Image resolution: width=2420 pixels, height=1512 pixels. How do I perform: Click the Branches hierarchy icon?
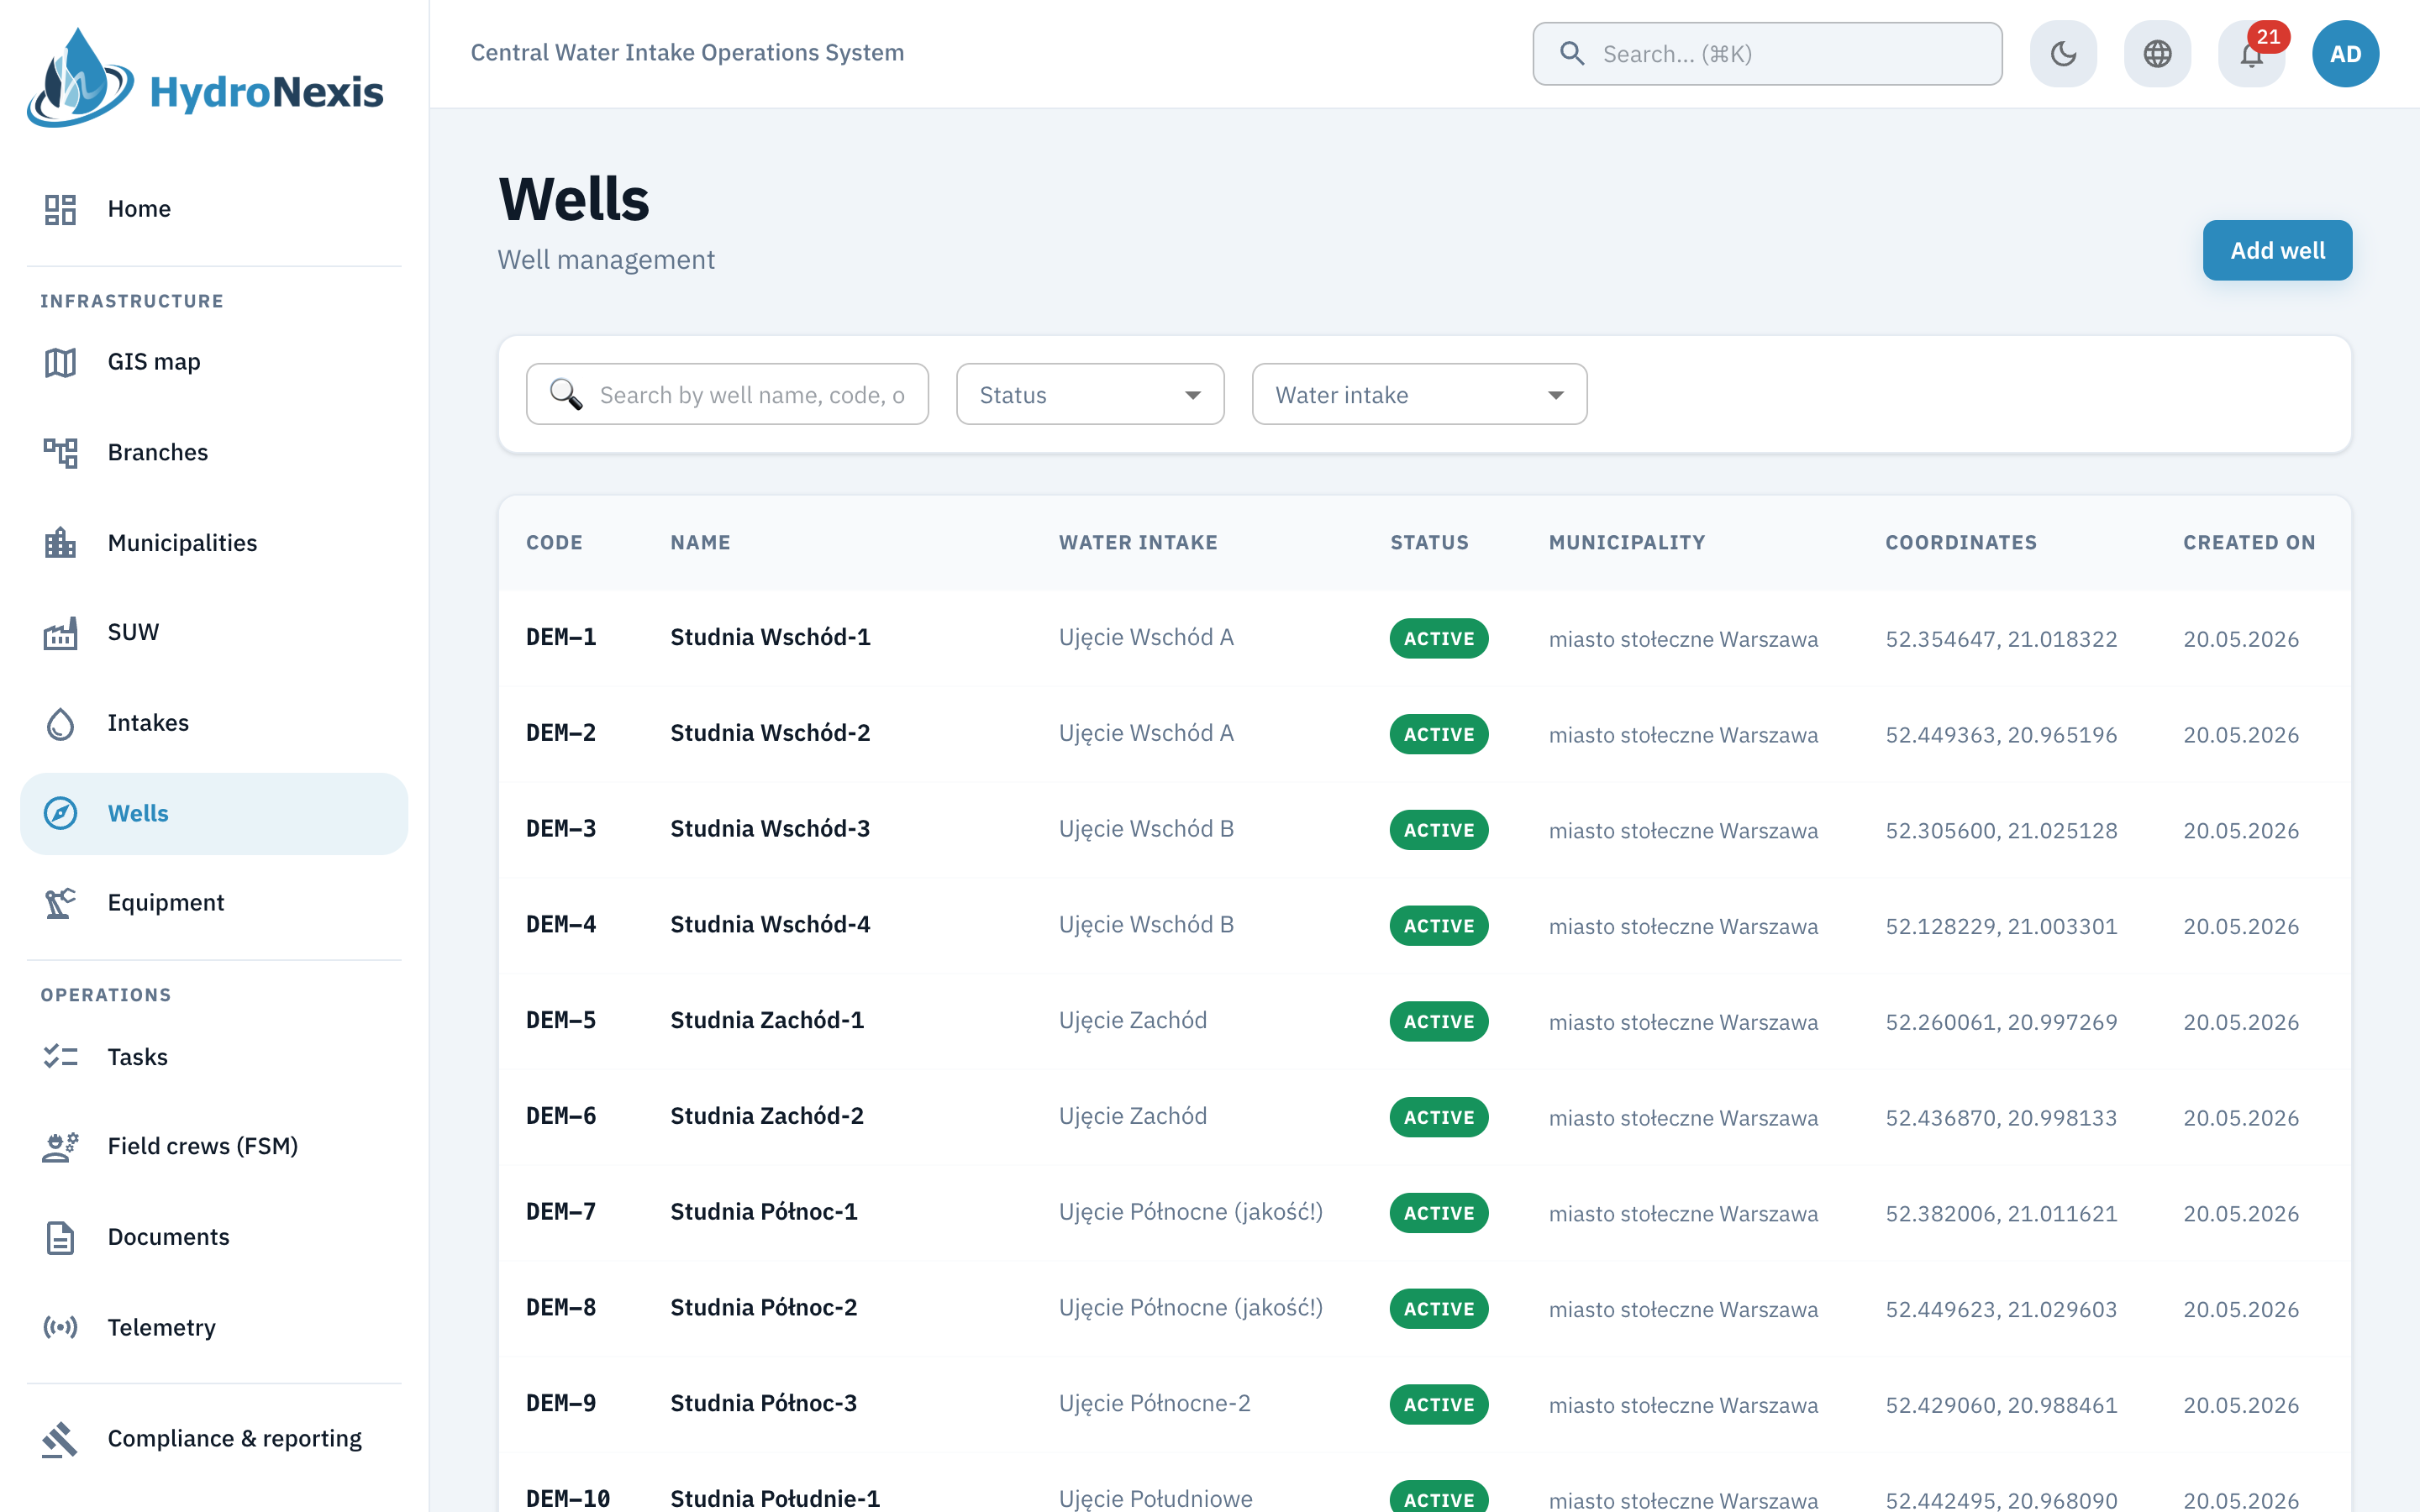click(x=60, y=452)
